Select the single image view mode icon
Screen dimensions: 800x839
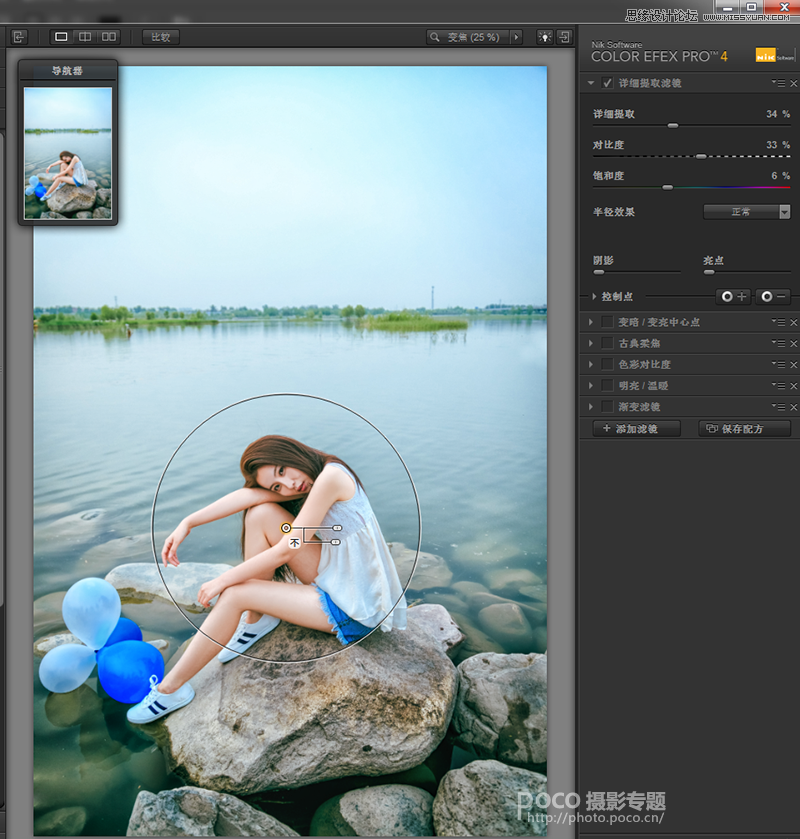tap(60, 36)
